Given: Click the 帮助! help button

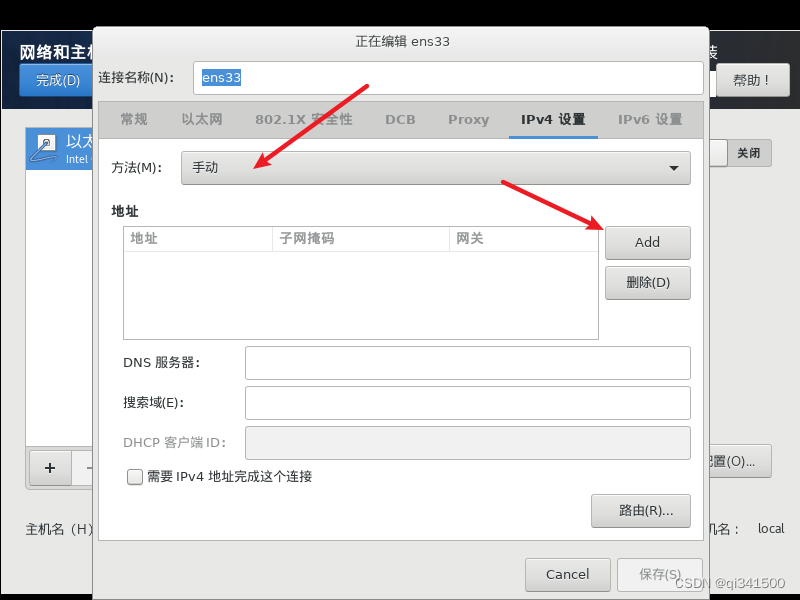Looking at the screenshot, I should pyautogui.click(x=753, y=80).
